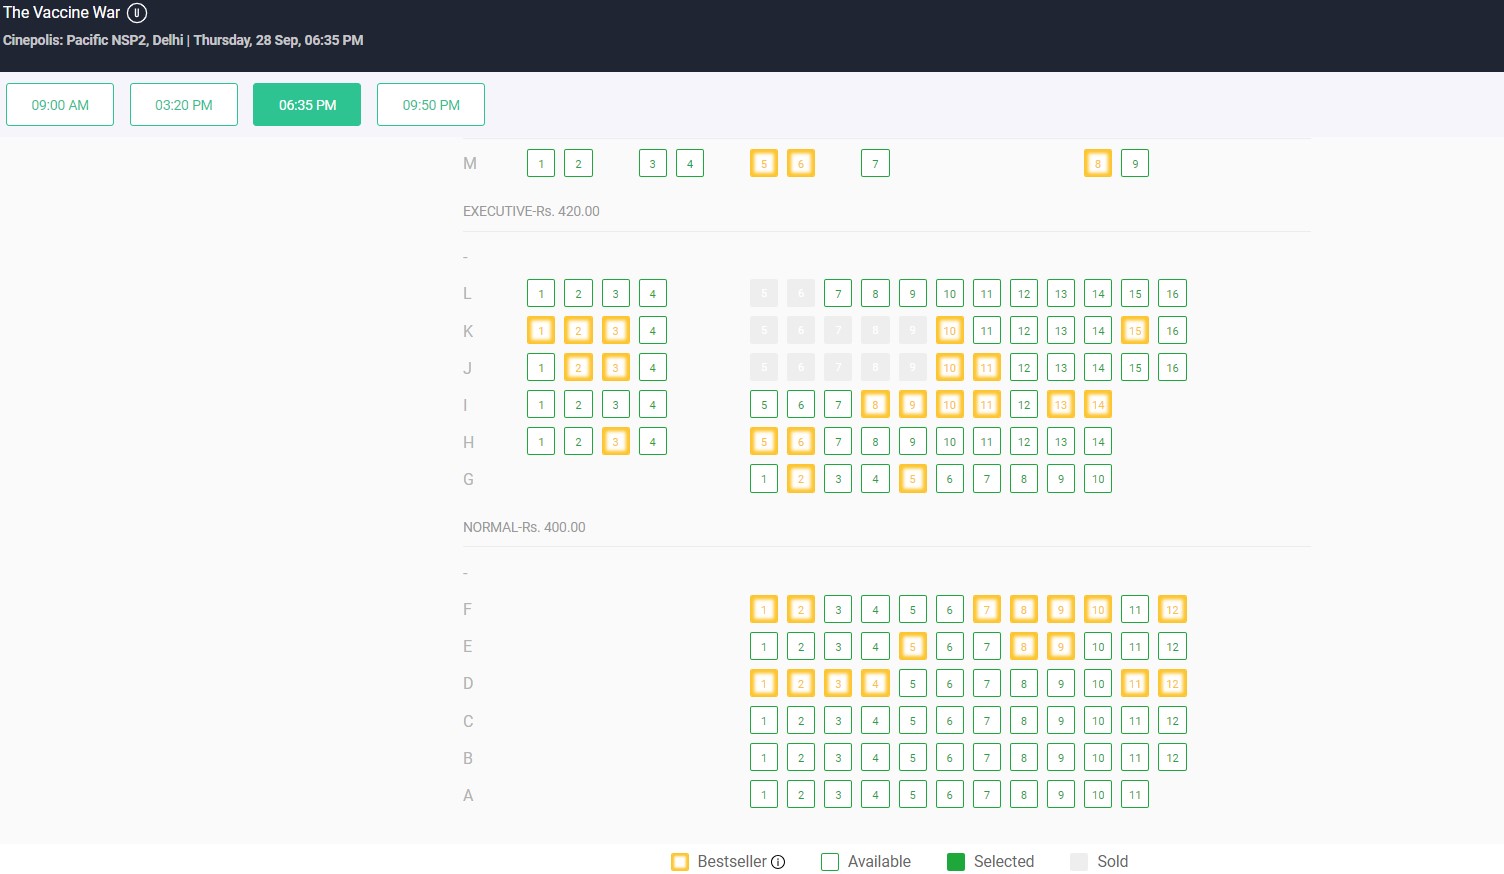Pick seat 1 in row C

click(764, 721)
